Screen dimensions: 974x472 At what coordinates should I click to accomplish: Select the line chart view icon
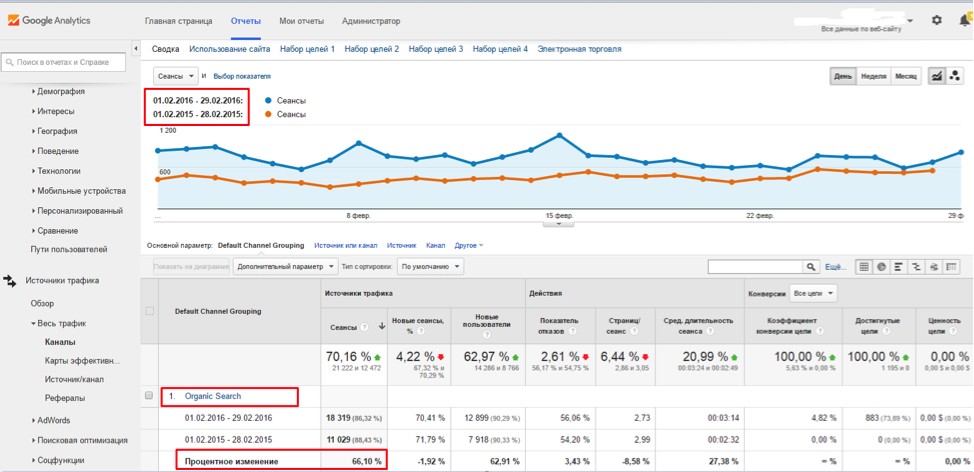[936, 76]
